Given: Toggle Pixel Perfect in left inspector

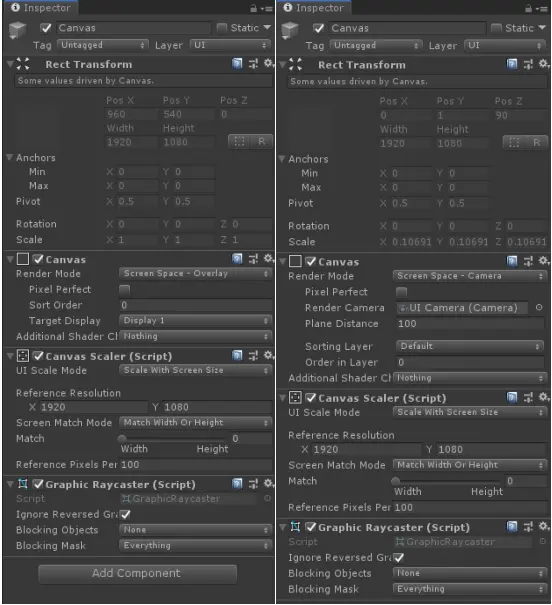Looking at the screenshot, I should click(x=125, y=289).
